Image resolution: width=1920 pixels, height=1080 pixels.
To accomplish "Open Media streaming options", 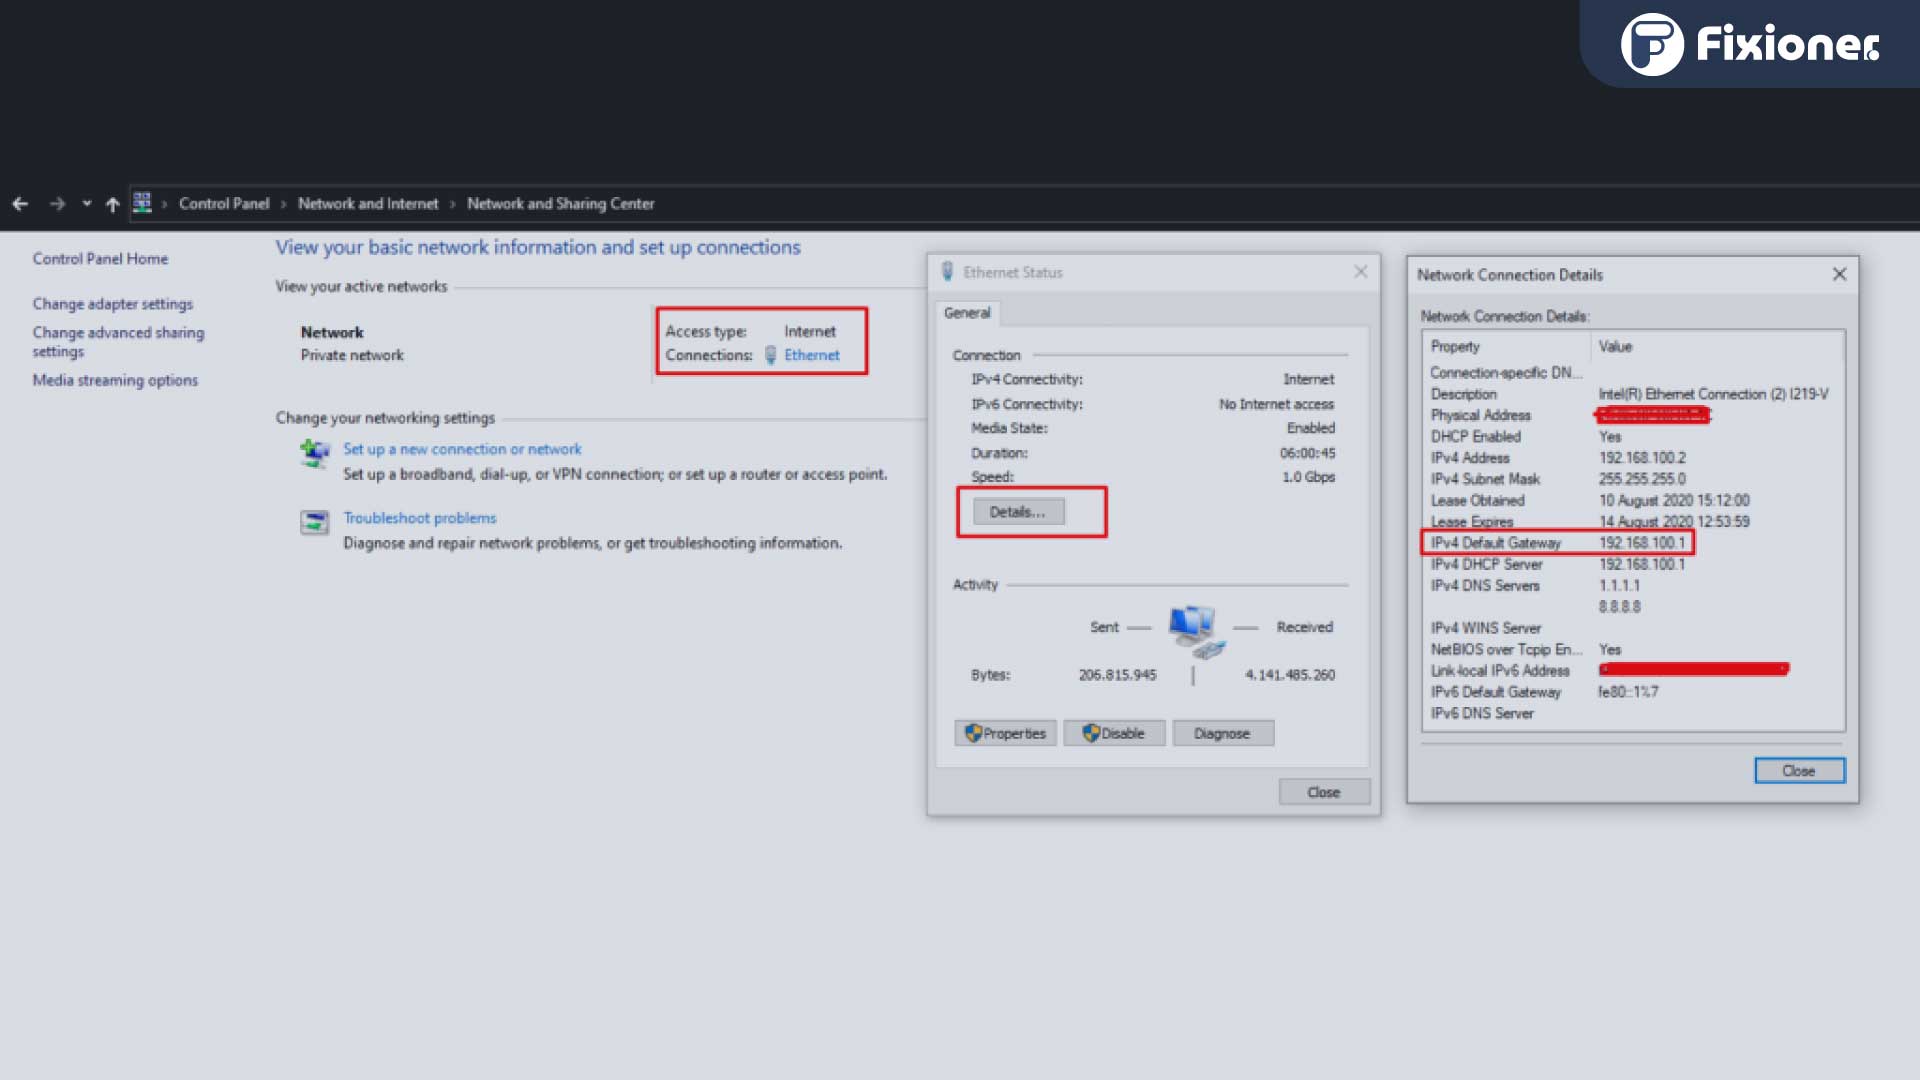I will pos(115,381).
